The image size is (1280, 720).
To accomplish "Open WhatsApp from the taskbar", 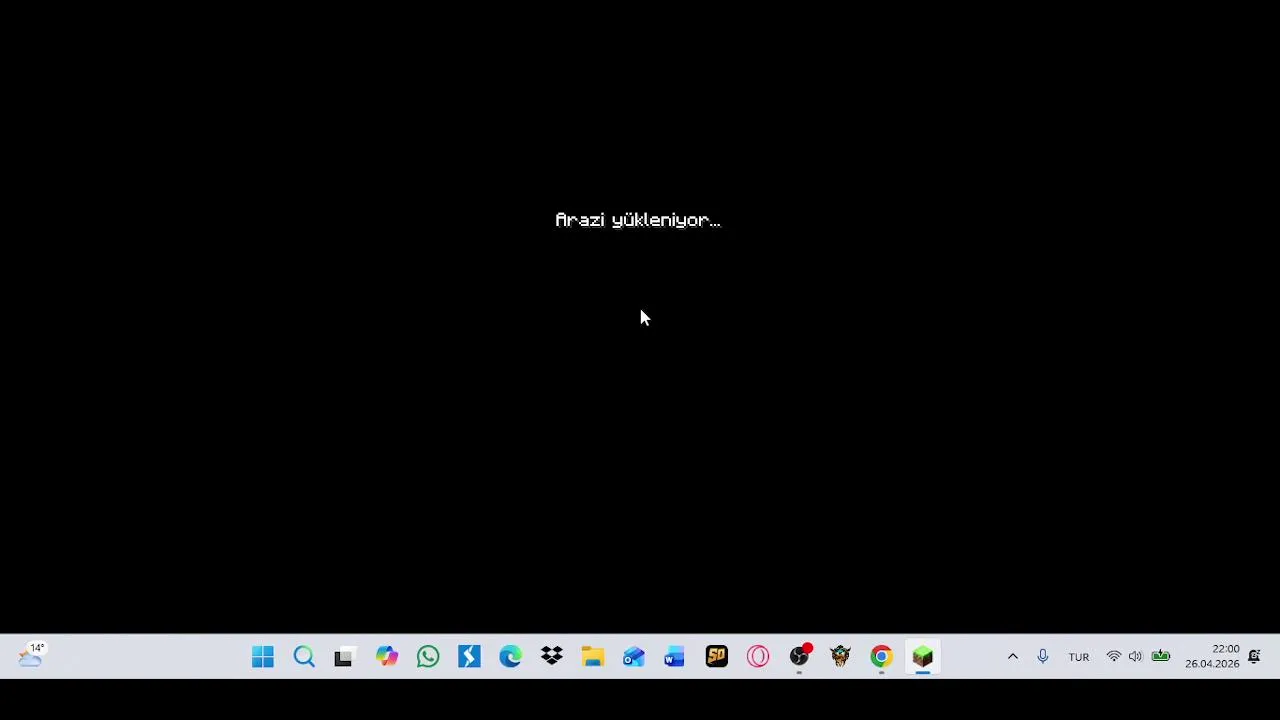I will (428, 657).
